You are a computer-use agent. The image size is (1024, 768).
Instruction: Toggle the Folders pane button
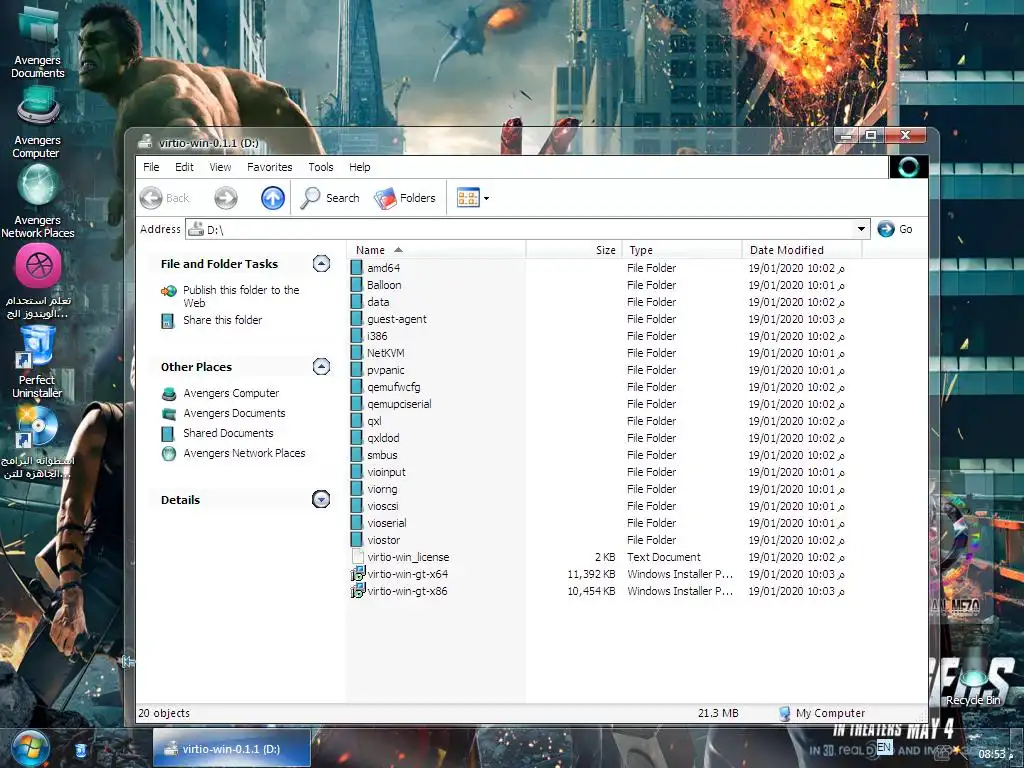(x=405, y=198)
